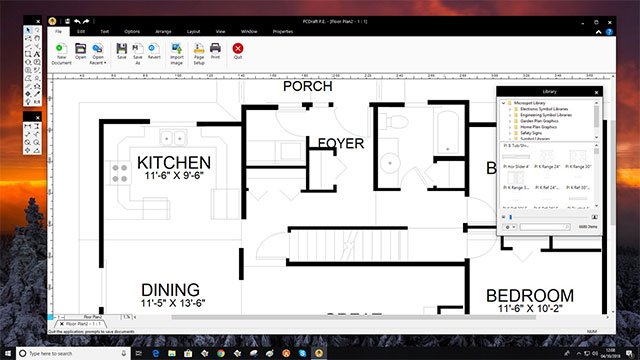Pick the Pl Hor Slider 4' symbol
The height and width of the screenshot is (360, 640).
pyautogui.click(x=516, y=160)
